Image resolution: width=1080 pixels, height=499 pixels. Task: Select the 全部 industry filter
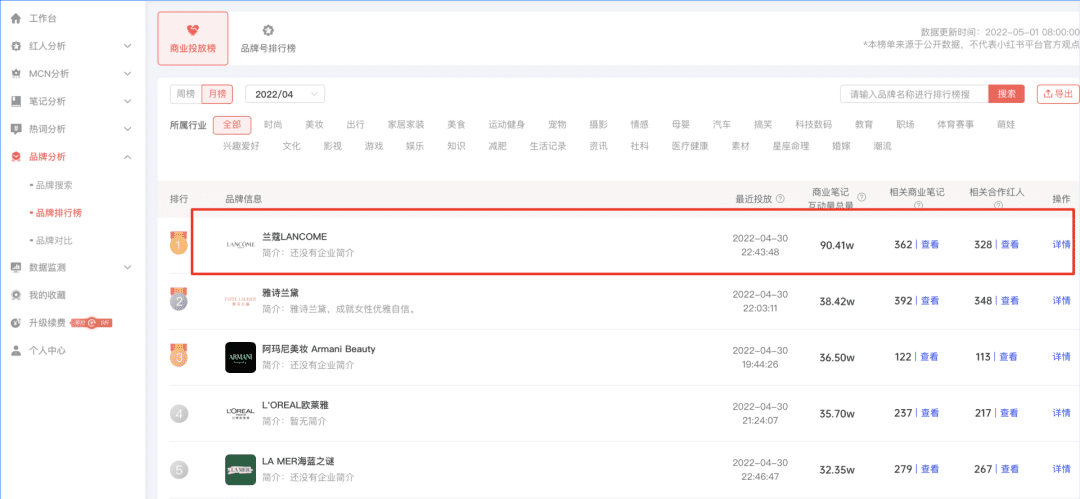click(x=232, y=125)
